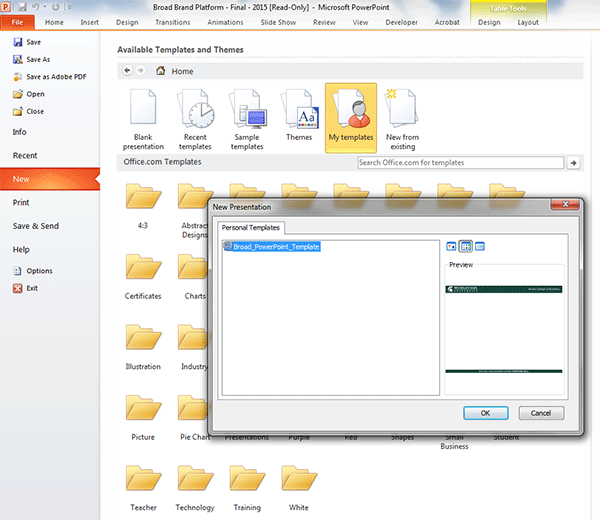This screenshot has width=600, height=520.
Task: Open PowerPoint Options
Action: click(x=33, y=271)
